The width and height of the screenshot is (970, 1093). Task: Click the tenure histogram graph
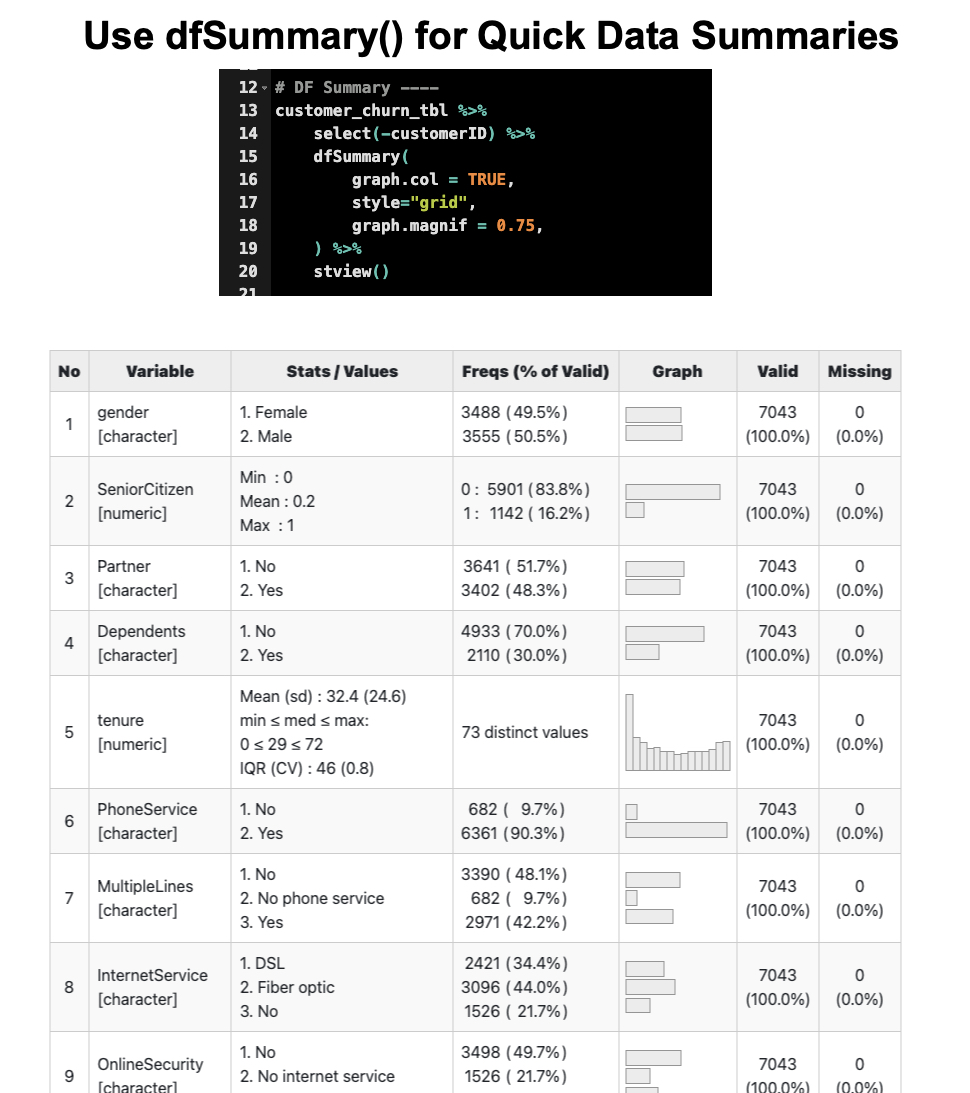(678, 733)
